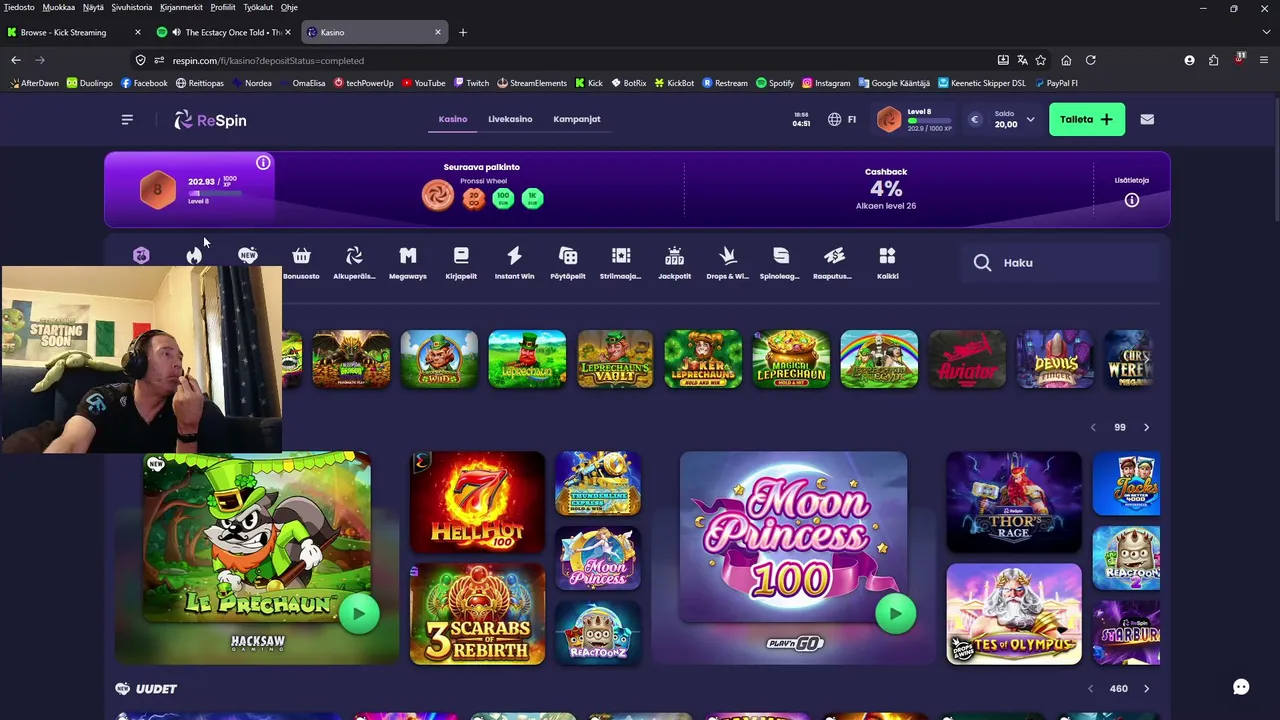Select the Jackpotit category icon
1280x720 pixels.
pyautogui.click(x=675, y=262)
